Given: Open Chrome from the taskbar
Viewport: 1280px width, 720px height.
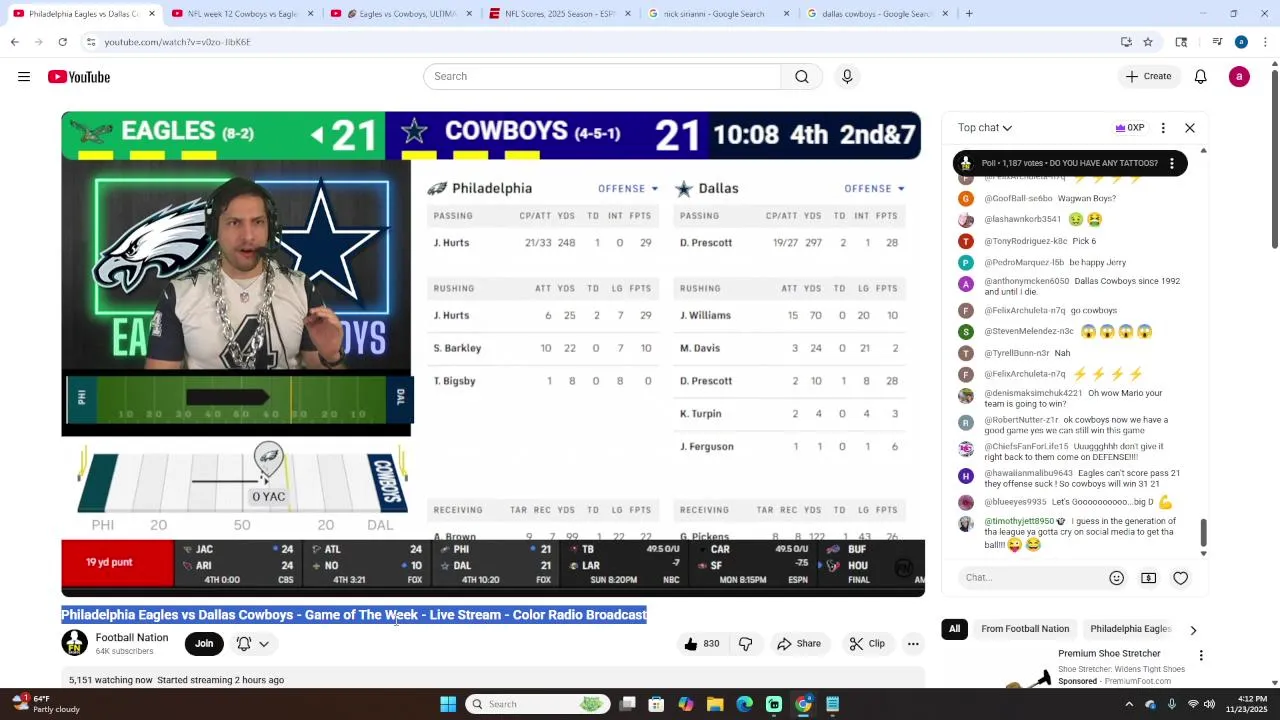Looking at the screenshot, I should pyautogui.click(x=803, y=704).
